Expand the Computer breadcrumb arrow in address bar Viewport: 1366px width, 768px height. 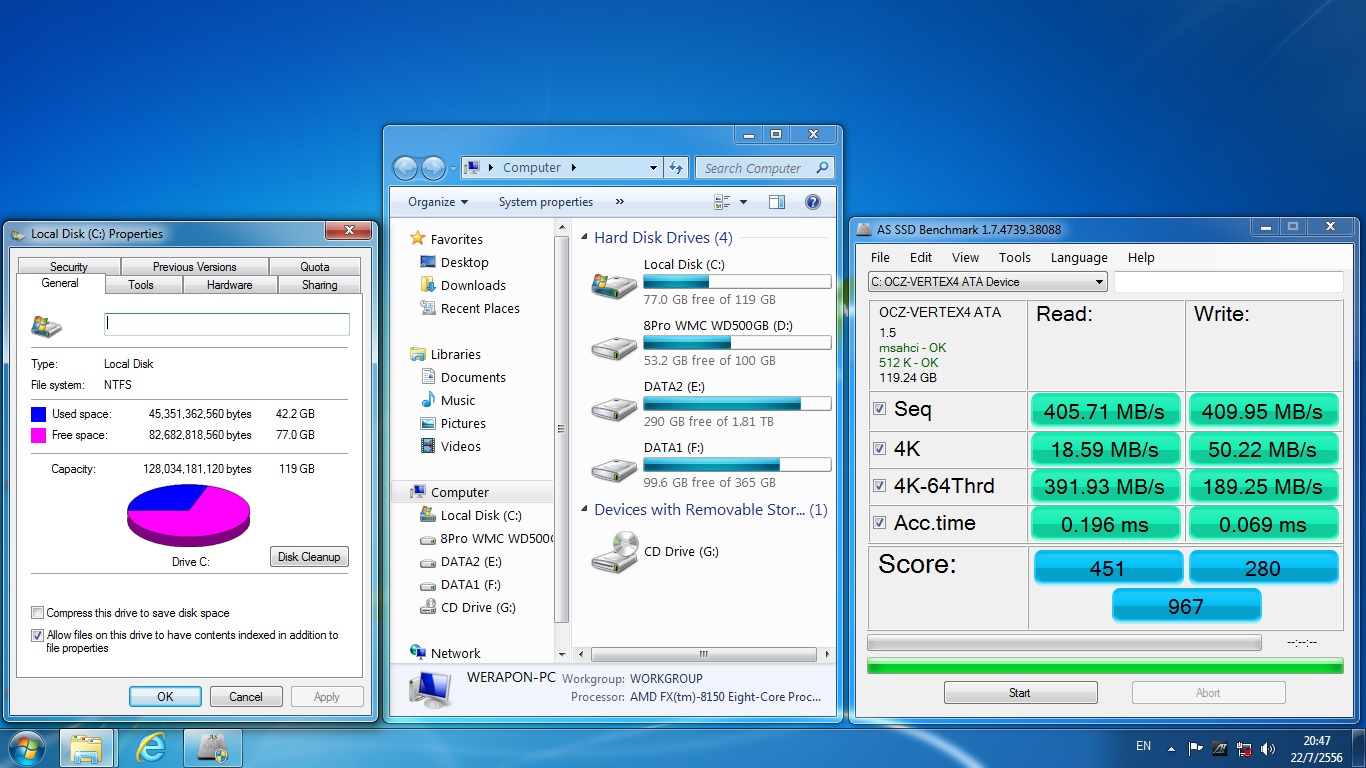click(573, 168)
